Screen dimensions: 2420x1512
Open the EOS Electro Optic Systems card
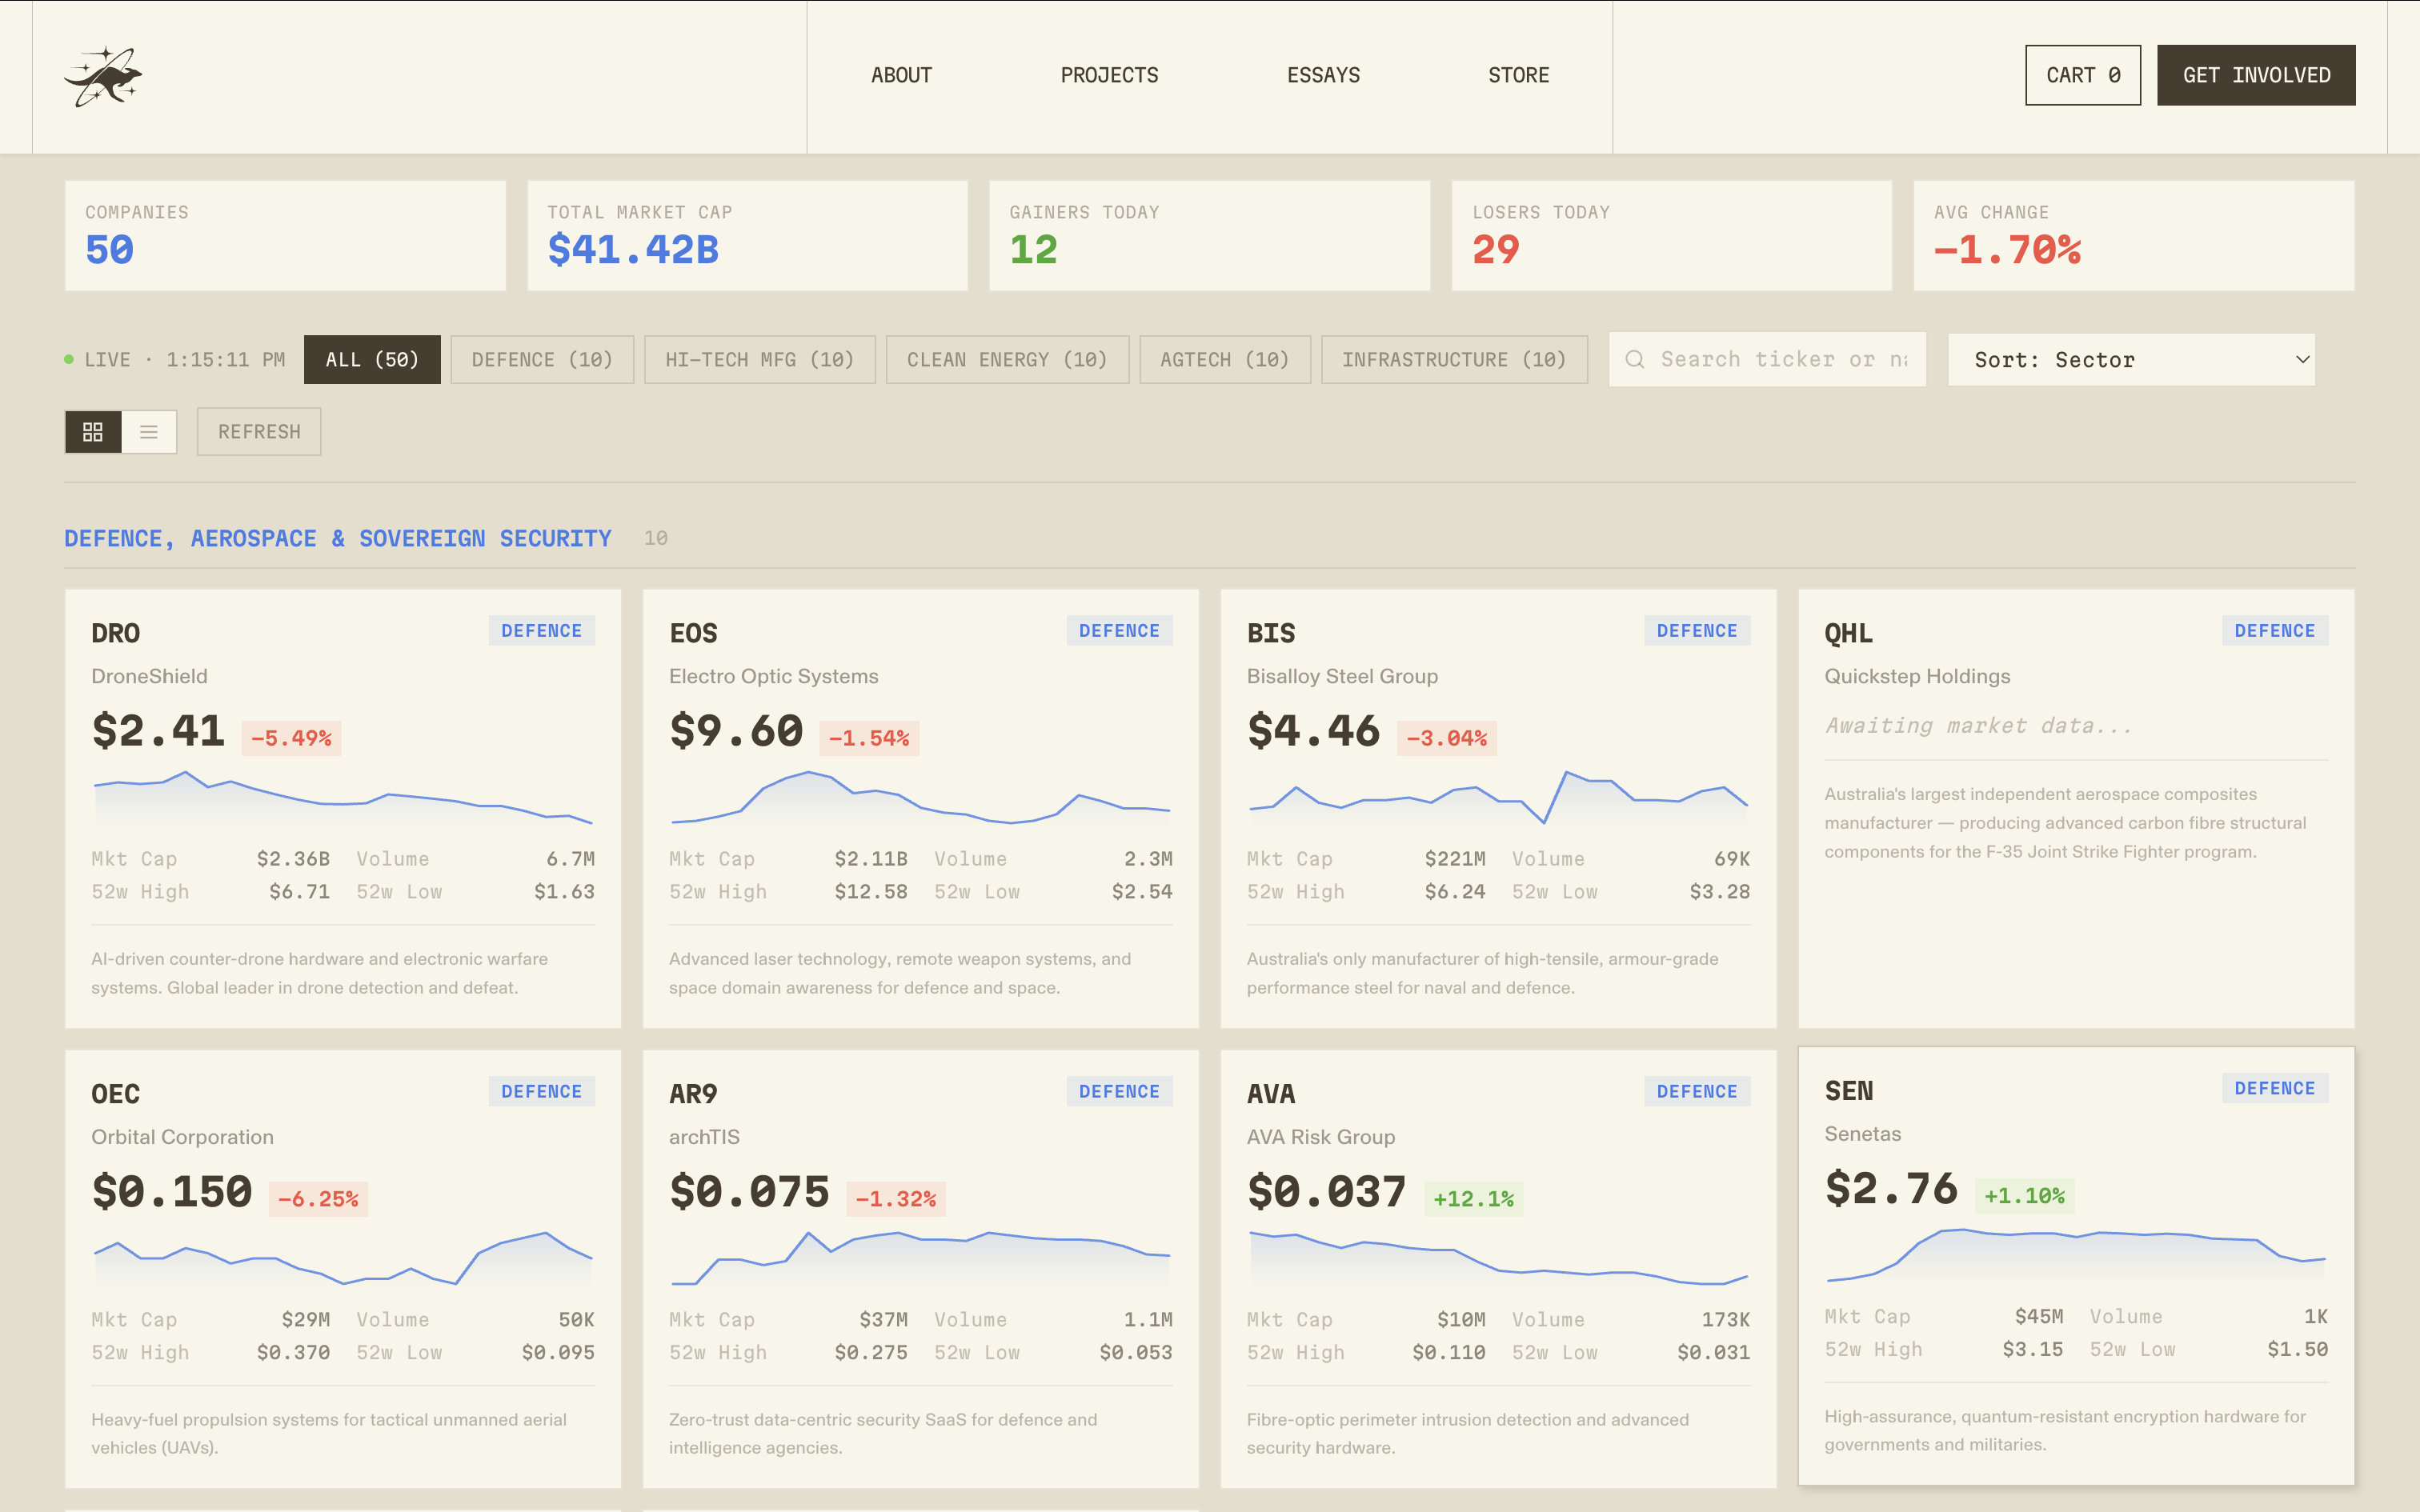point(921,808)
